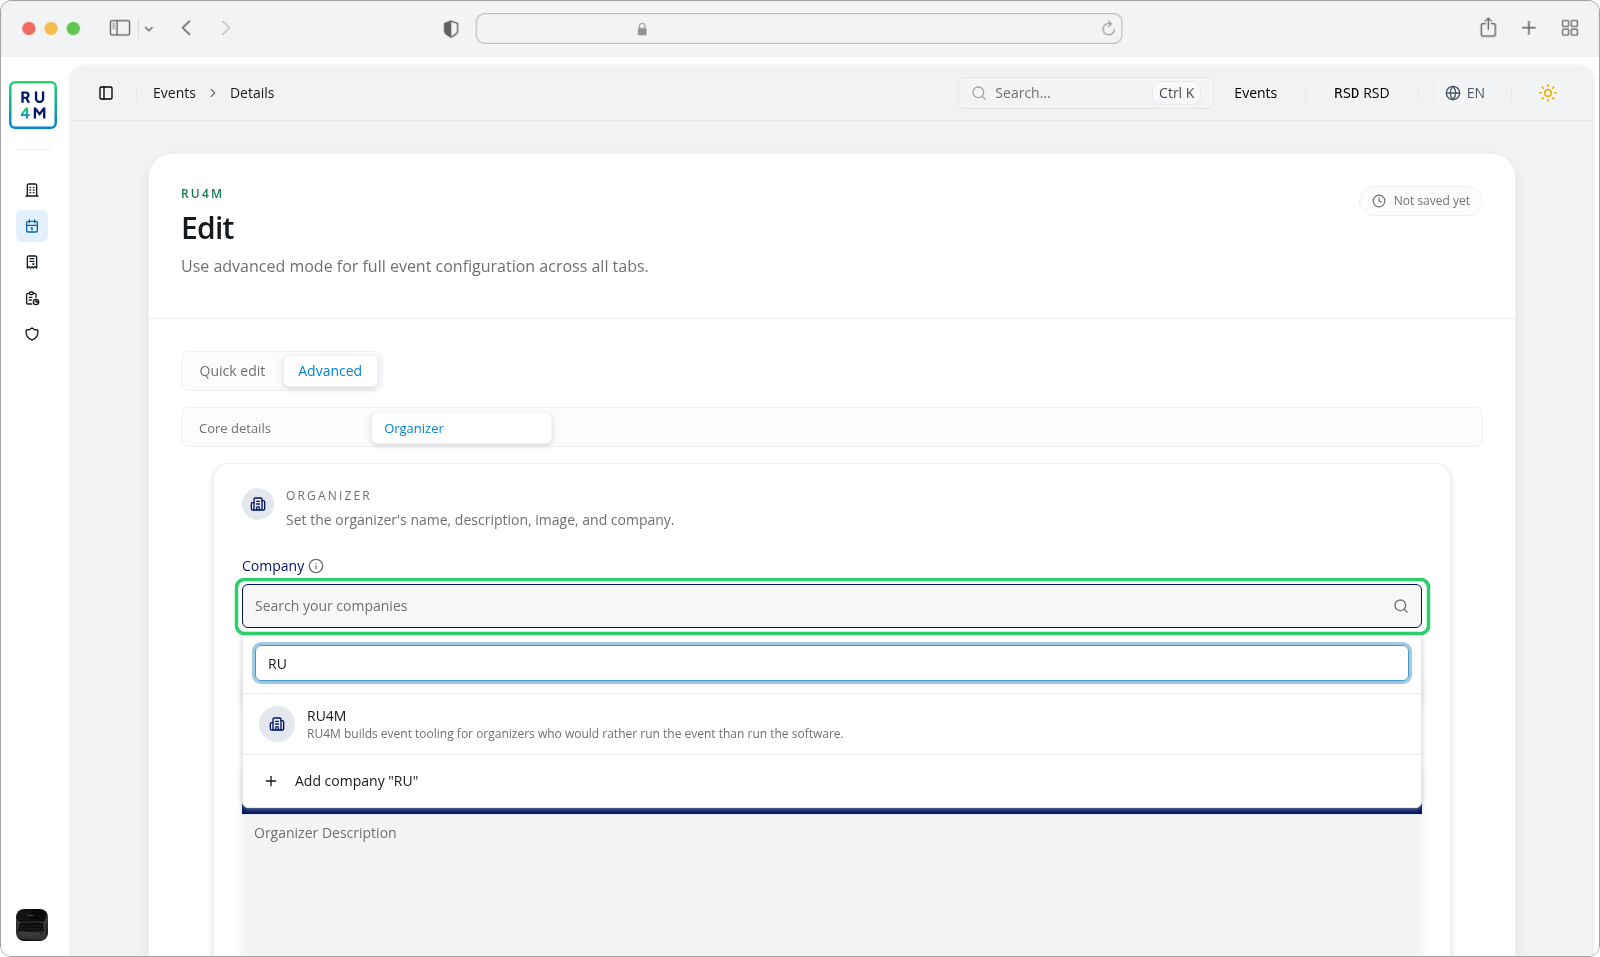
Task: Open the companies building icon in sidebar
Action: 32,190
